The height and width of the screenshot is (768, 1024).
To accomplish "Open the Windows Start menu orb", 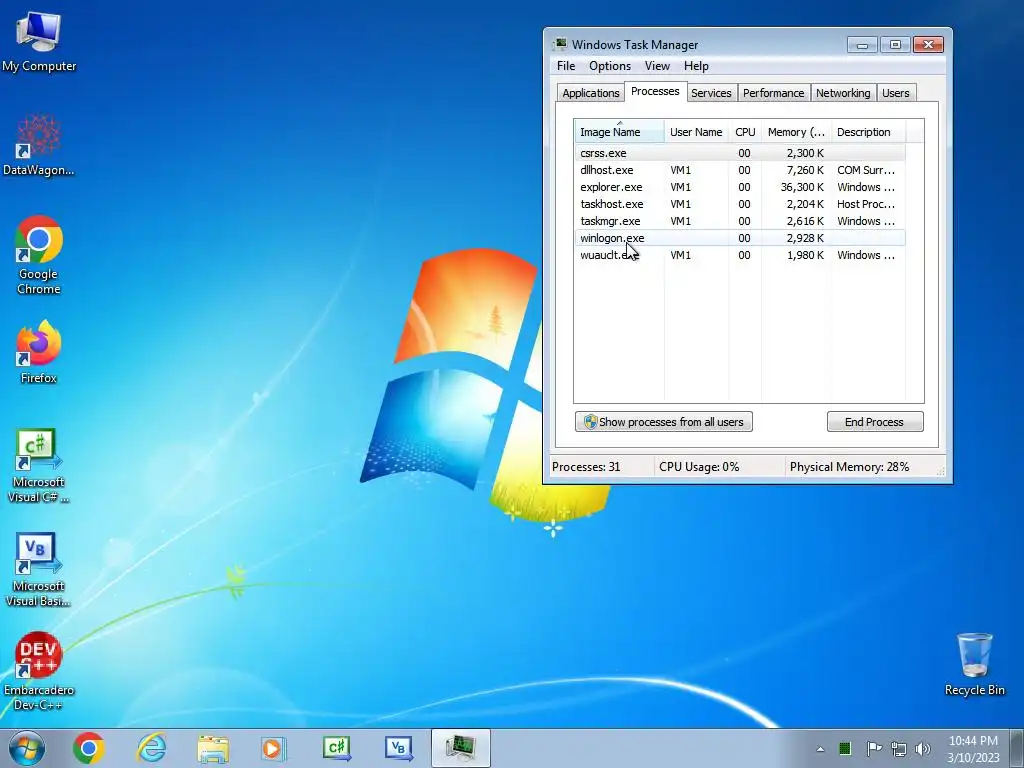I will click(27, 748).
